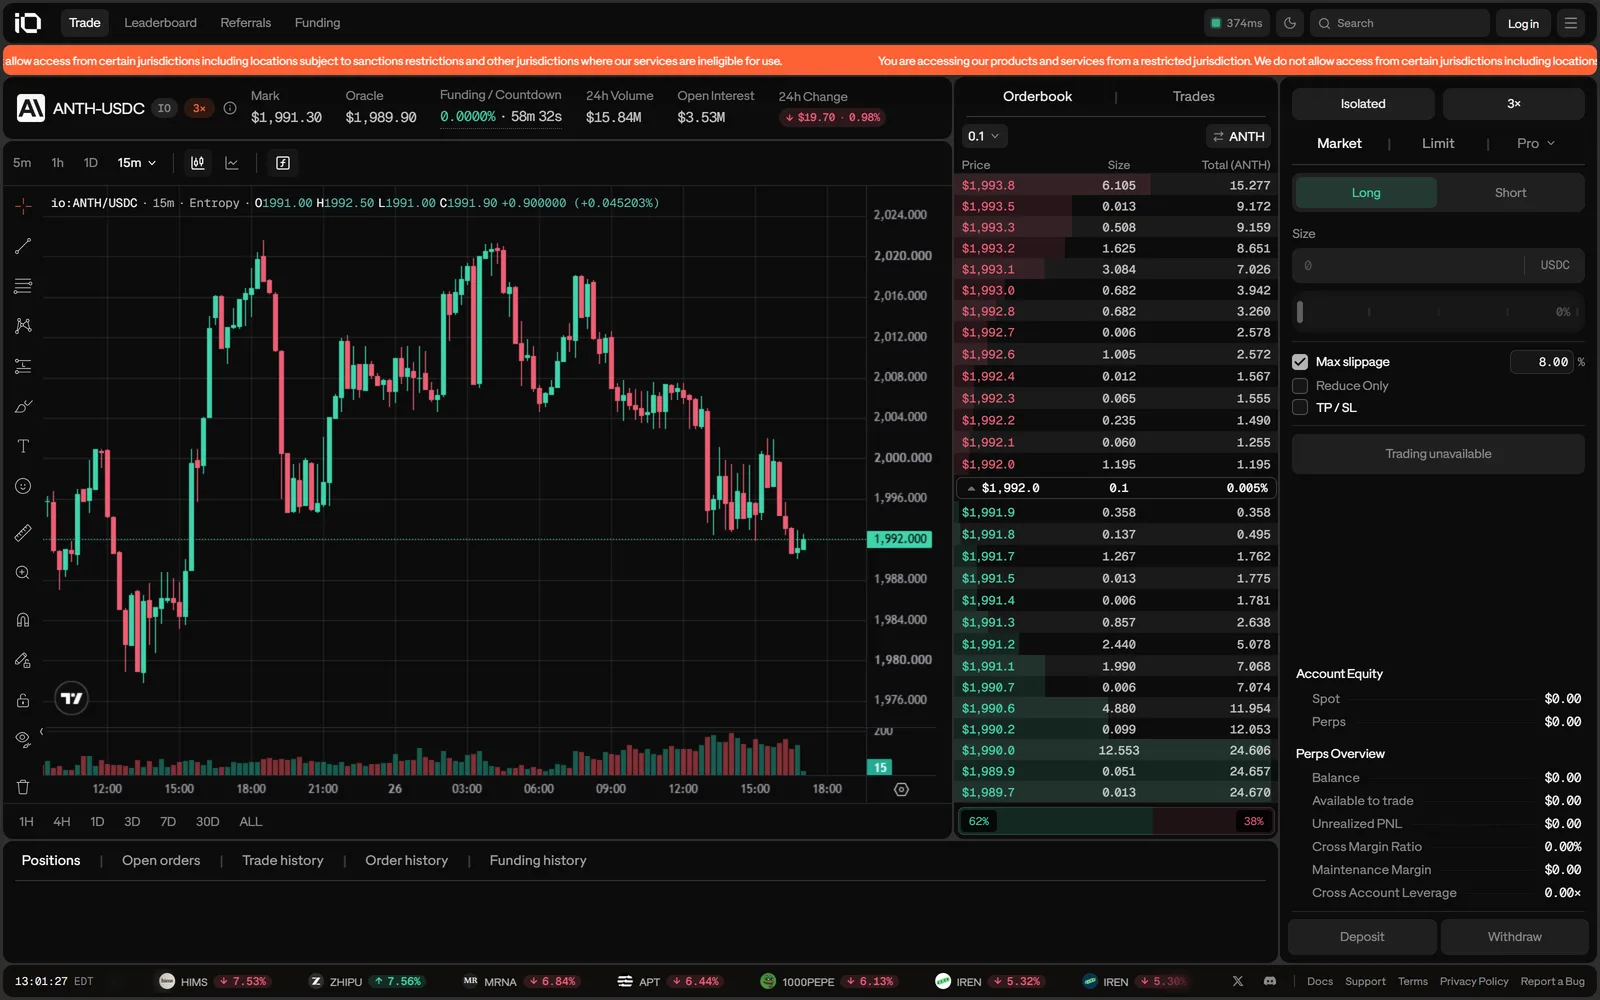Select the brush drawing tool
Screen dimensions: 1600x1000
[23, 406]
